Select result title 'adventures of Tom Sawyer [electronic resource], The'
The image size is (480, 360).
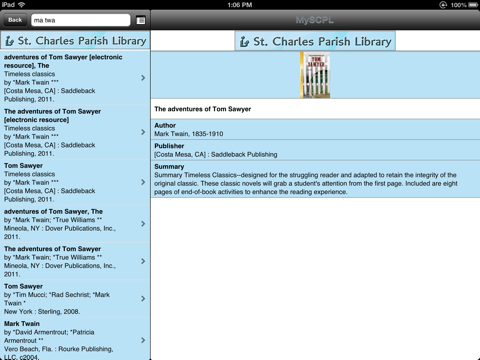pos(63,61)
